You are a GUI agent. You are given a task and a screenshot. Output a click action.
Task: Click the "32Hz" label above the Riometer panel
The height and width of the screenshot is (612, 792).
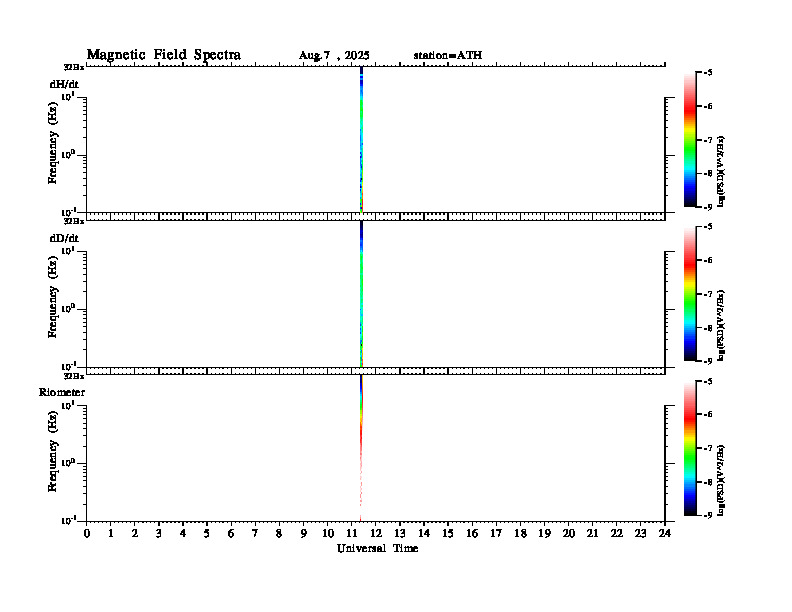pyautogui.click(x=74, y=376)
